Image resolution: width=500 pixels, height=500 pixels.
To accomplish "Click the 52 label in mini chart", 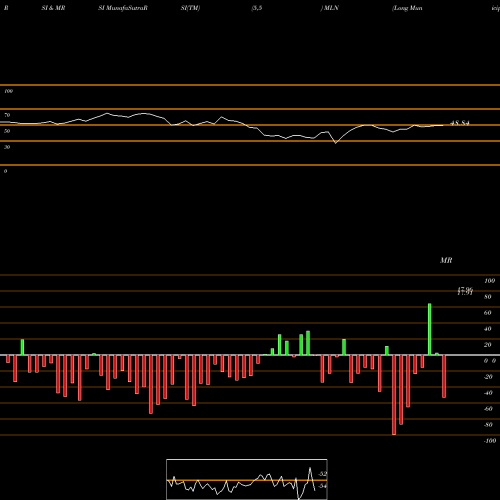I will (x=323, y=474).
